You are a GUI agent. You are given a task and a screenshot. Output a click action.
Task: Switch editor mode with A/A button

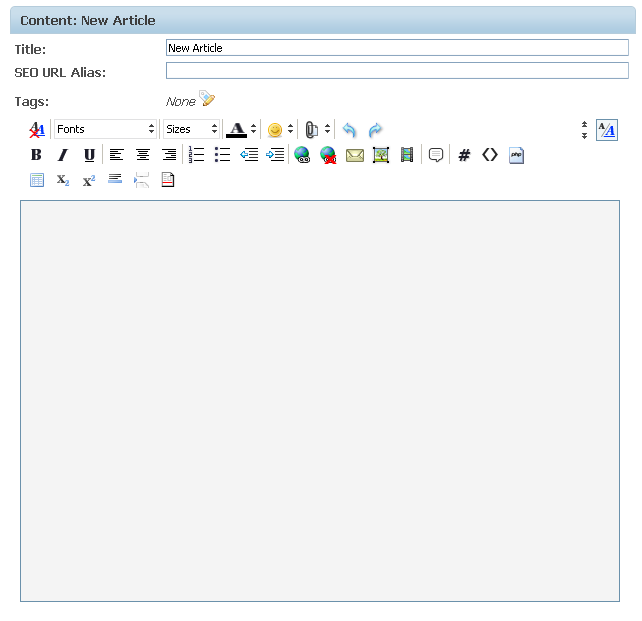(x=606, y=130)
